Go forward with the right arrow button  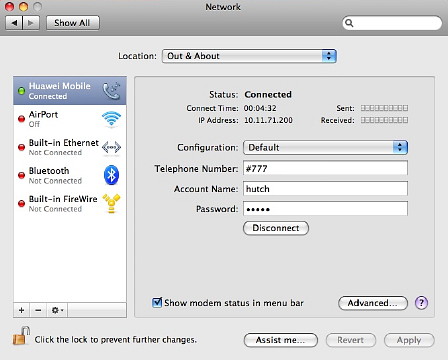point(31,23)
